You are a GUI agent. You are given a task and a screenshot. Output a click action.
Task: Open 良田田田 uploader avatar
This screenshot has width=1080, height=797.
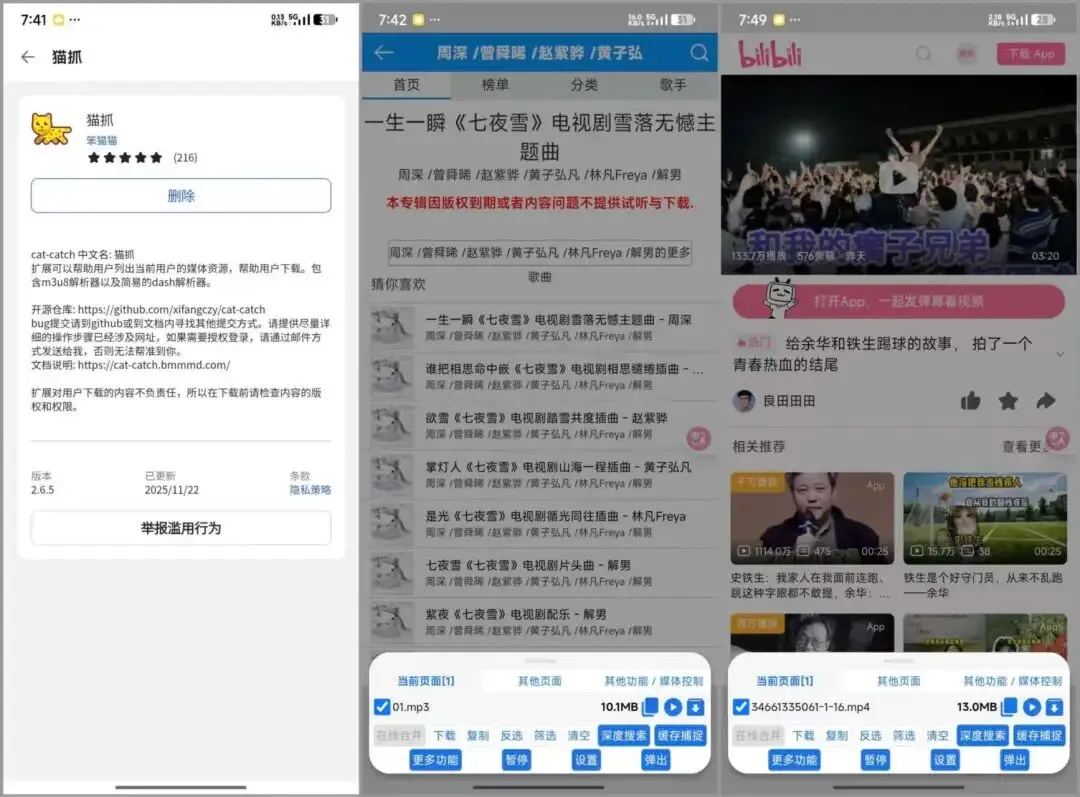click(x=744, y=401)
